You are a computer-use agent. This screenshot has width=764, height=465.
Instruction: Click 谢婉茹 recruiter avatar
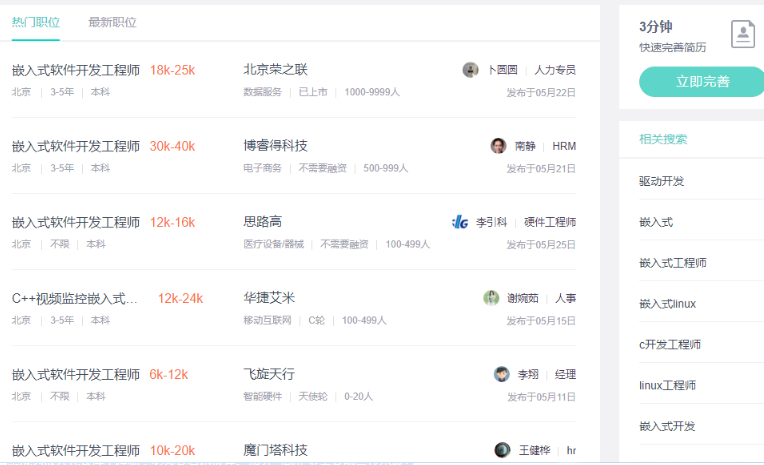[x=491, y=298]
